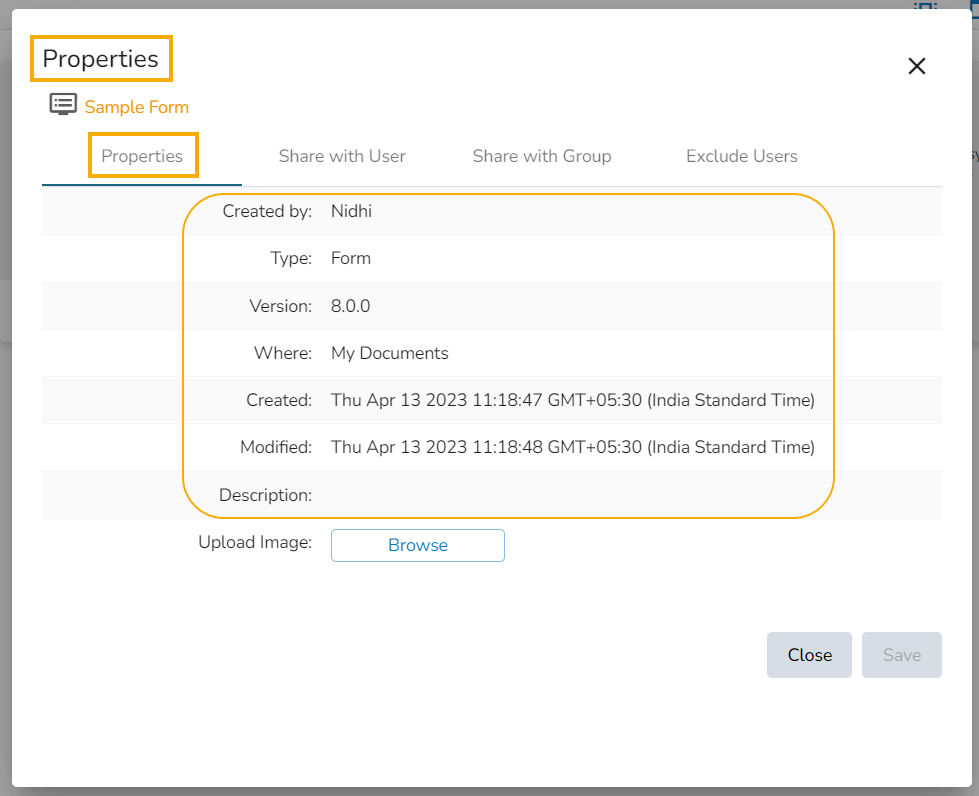Switch to the Properties tab
Viewport: 979px width, 796px height.
pos(142,156)
